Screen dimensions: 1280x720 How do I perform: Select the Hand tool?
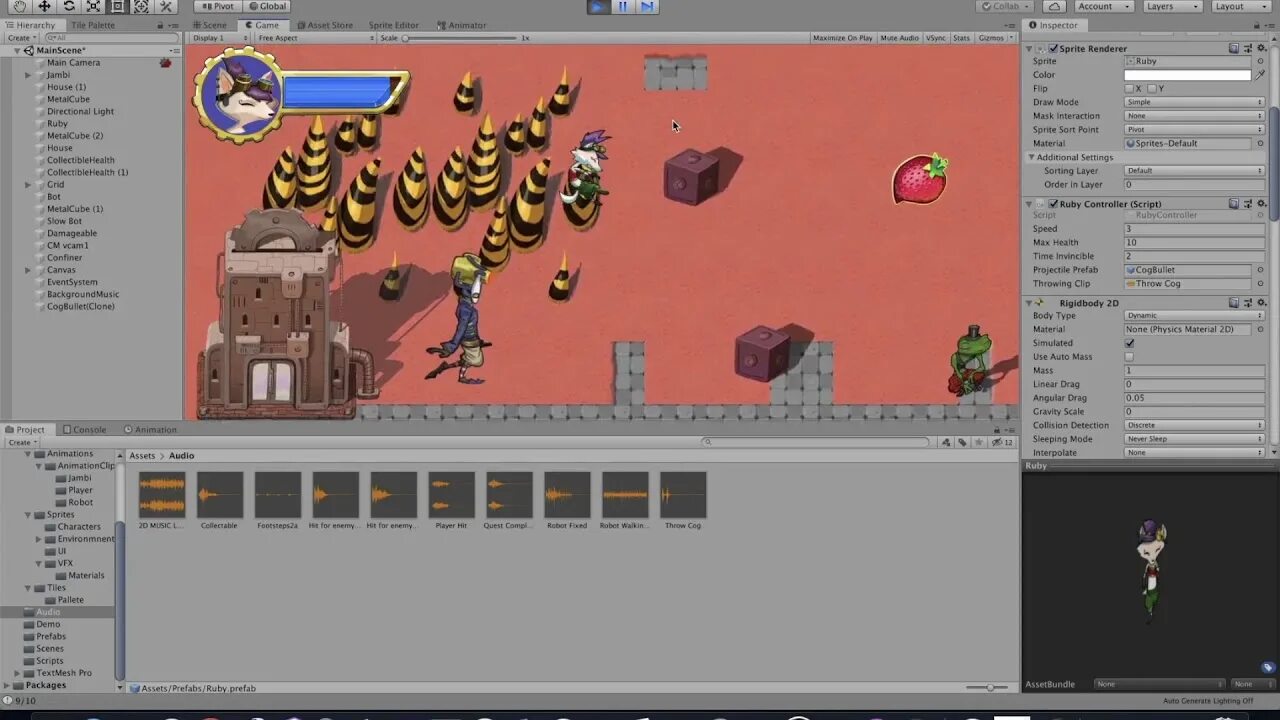point(20,6)
